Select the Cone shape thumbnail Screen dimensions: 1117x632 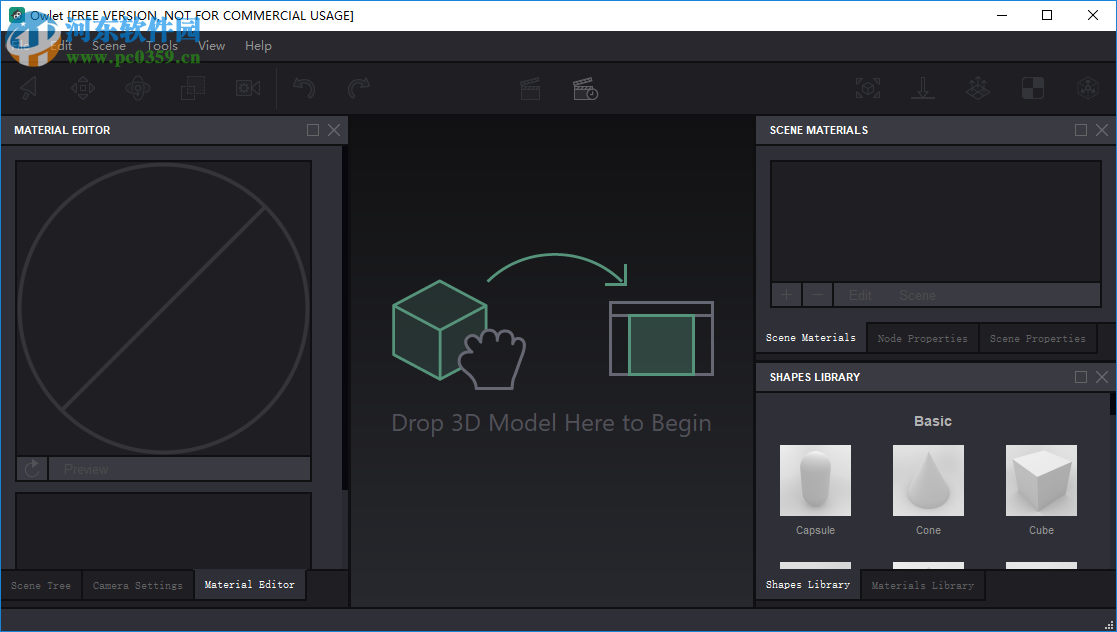tap(928, 481)
